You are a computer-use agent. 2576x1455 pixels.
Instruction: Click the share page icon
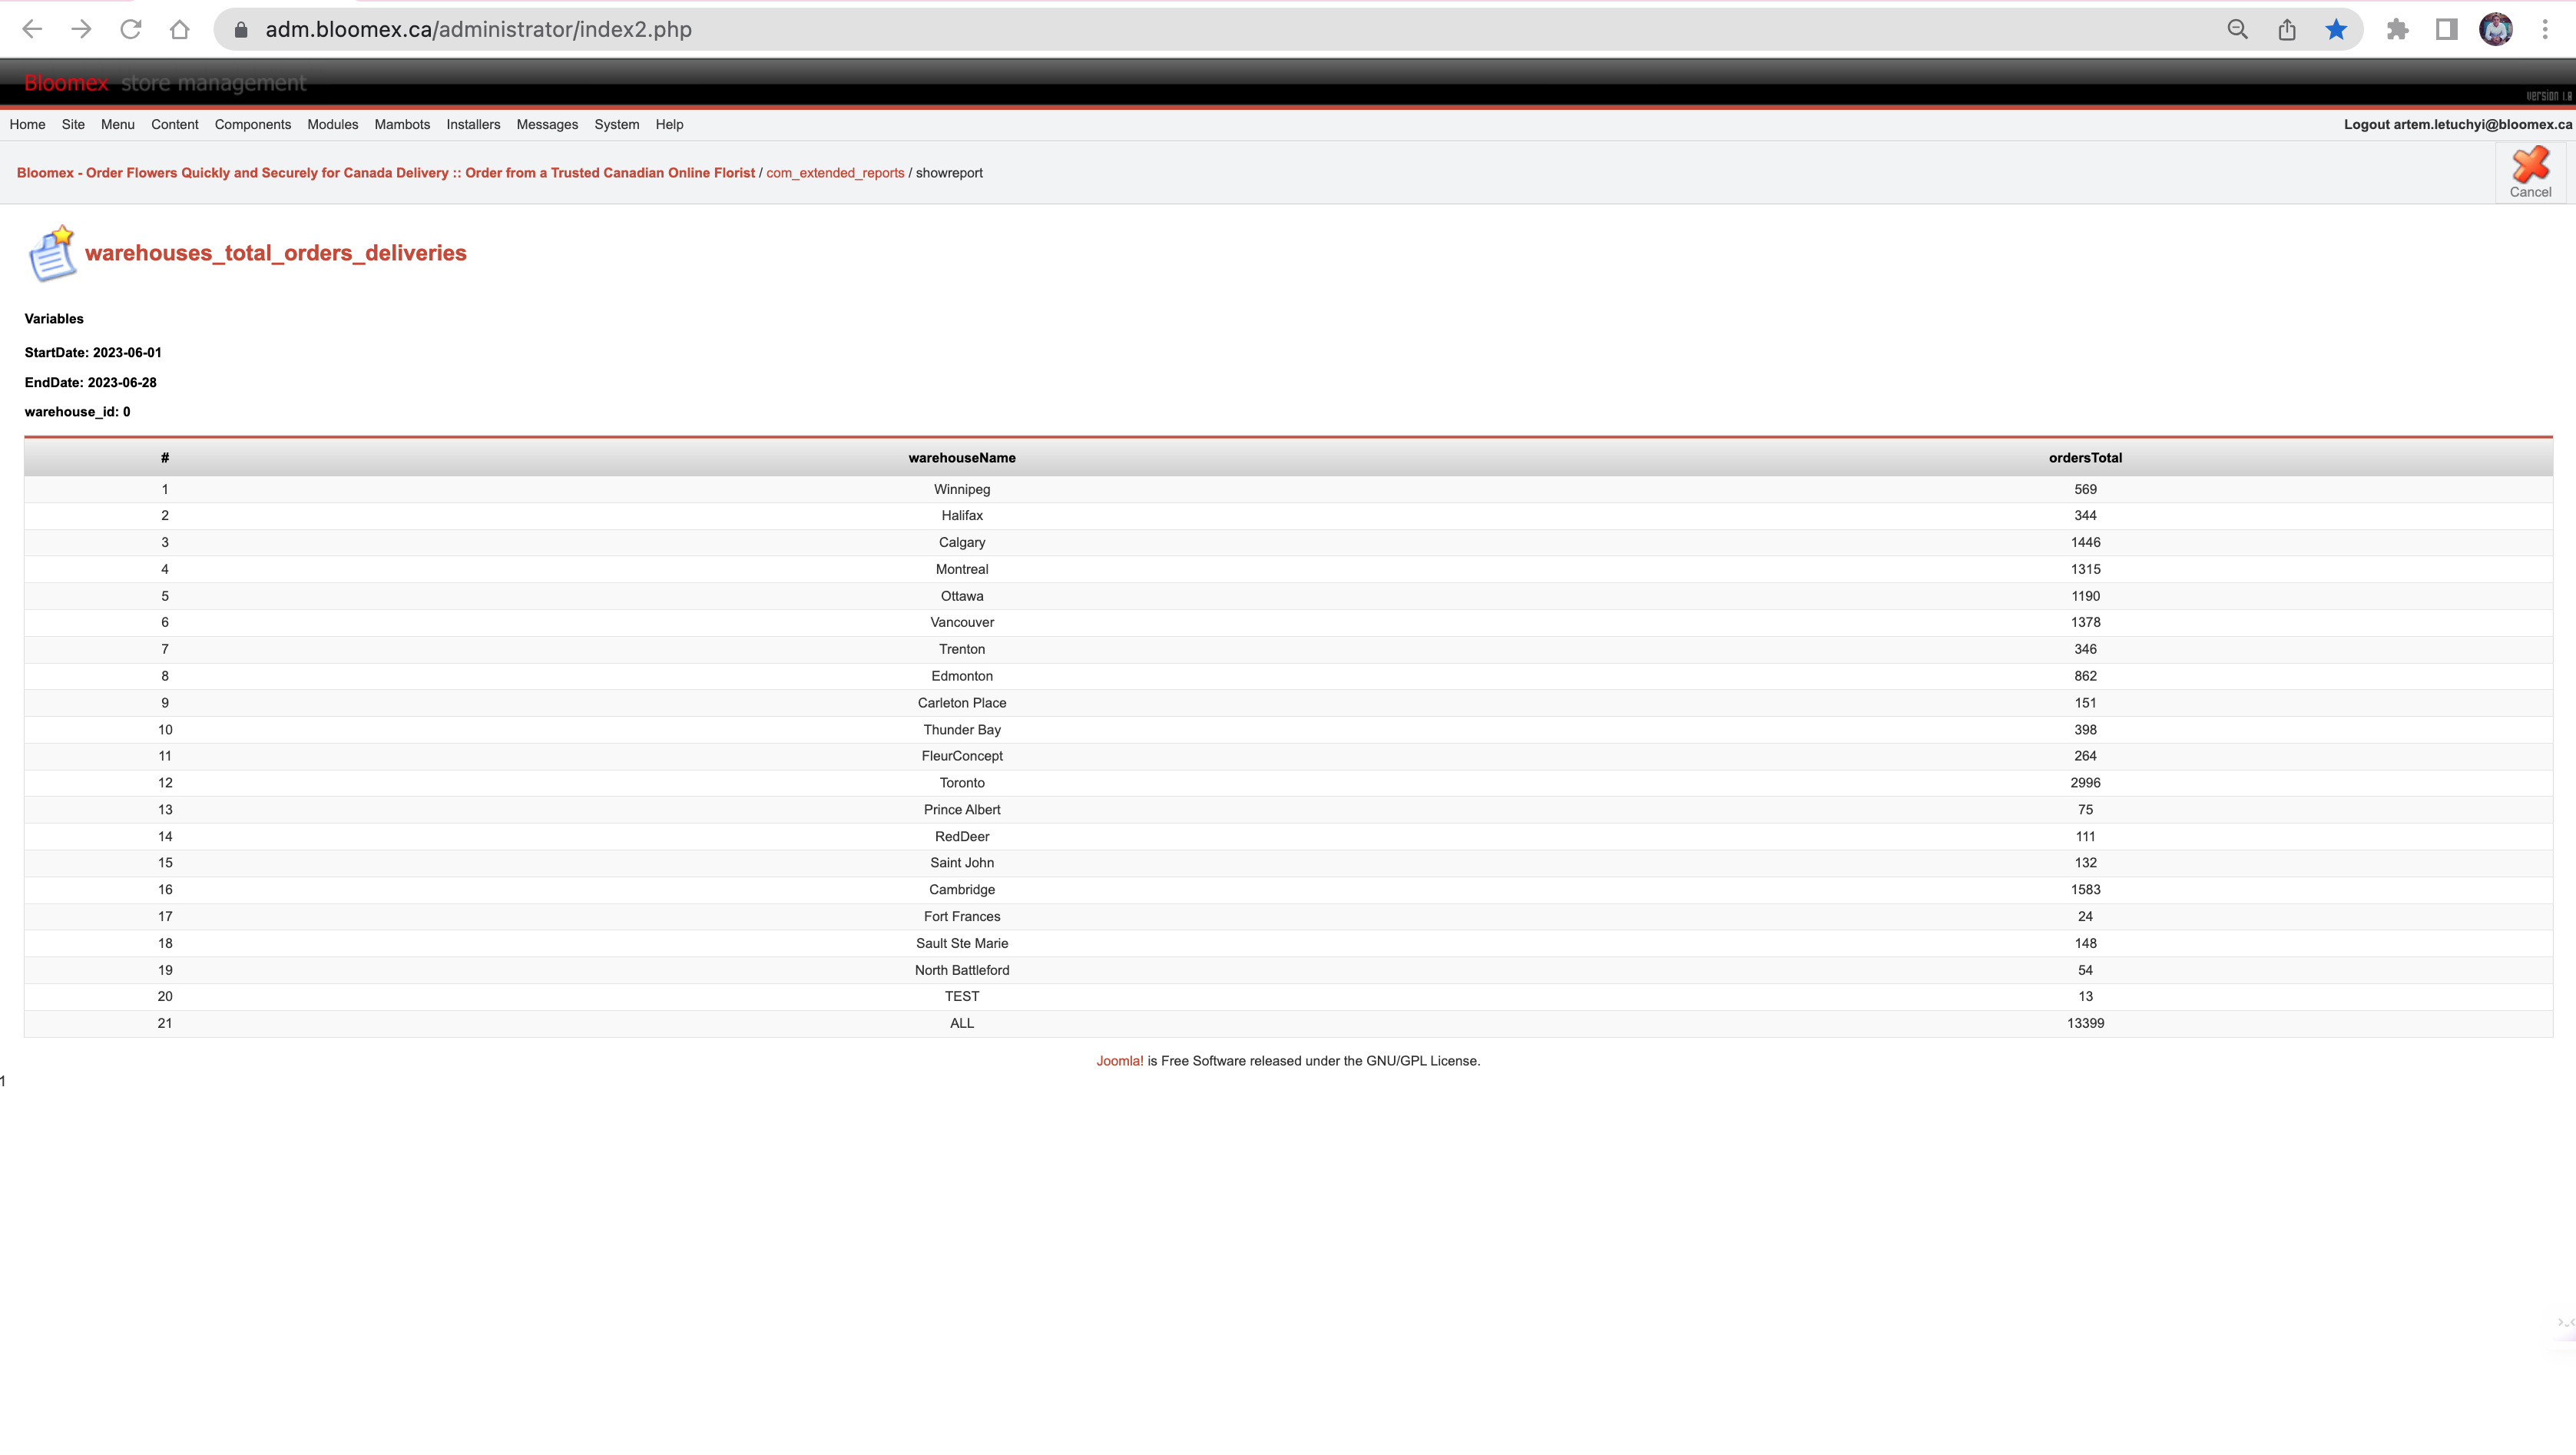(2287, 30)
